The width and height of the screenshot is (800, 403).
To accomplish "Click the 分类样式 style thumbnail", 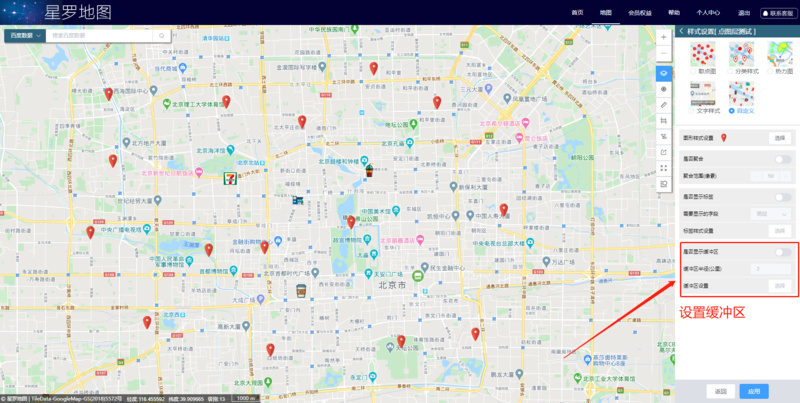I will [741, 55].
